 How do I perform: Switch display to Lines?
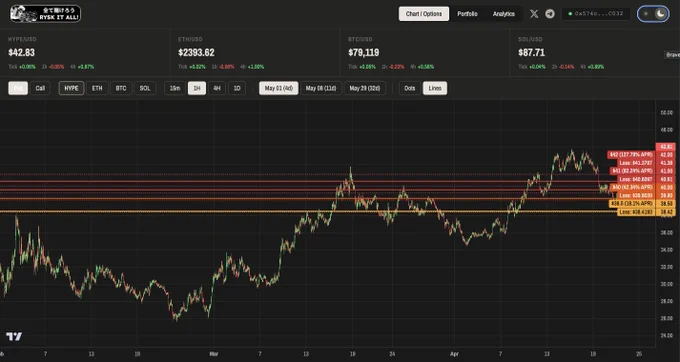click(x=435, y=88)
